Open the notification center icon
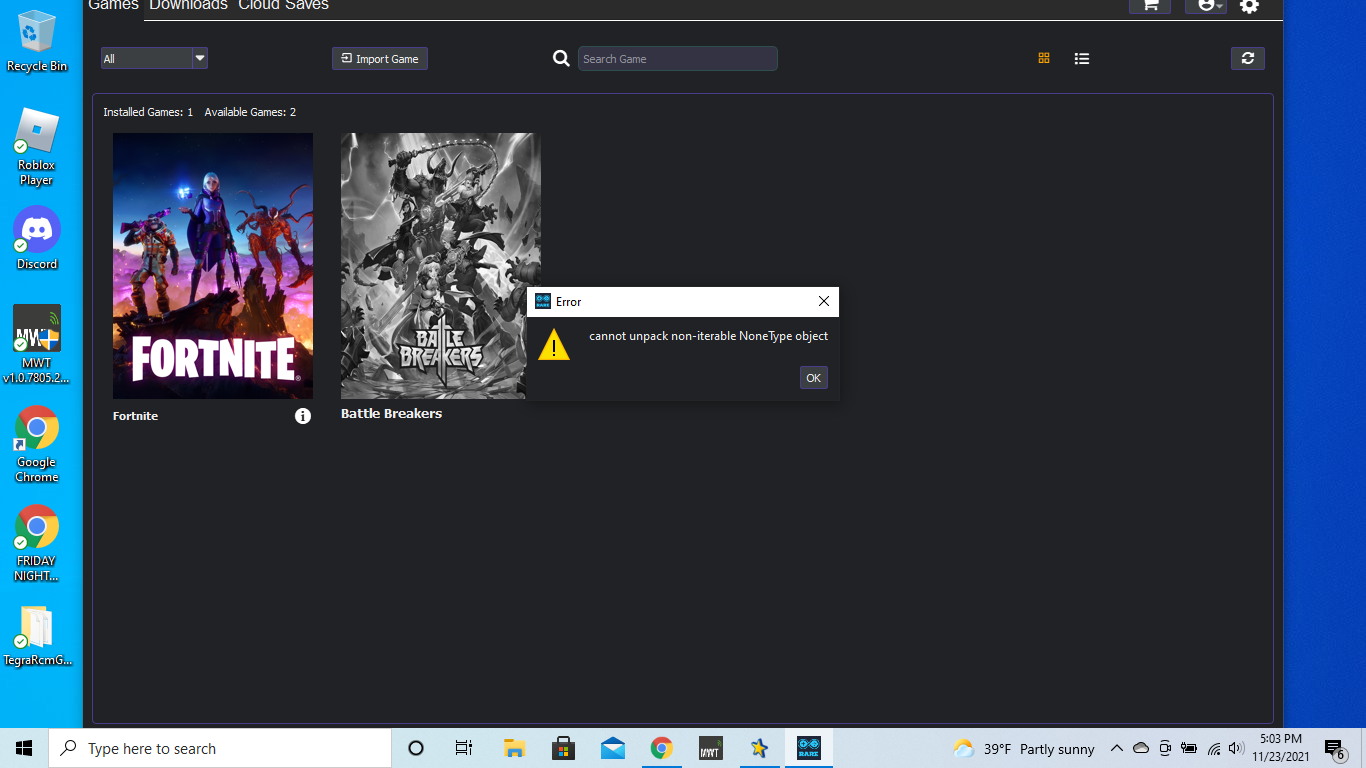This screenshot has height=768, width=1366. [1335, 748]
